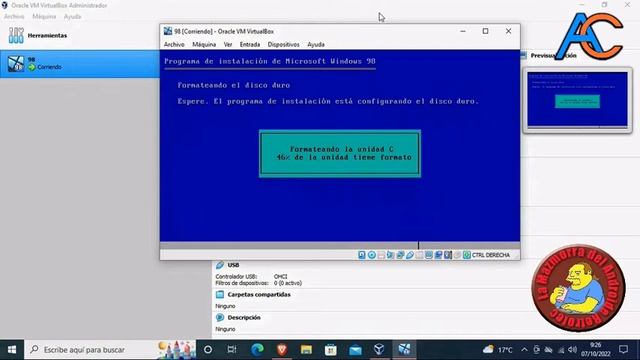This screenshot has height=360, width=640.
Task: Expand hidden system tray icons chevron
Action: tap(524, 350)
